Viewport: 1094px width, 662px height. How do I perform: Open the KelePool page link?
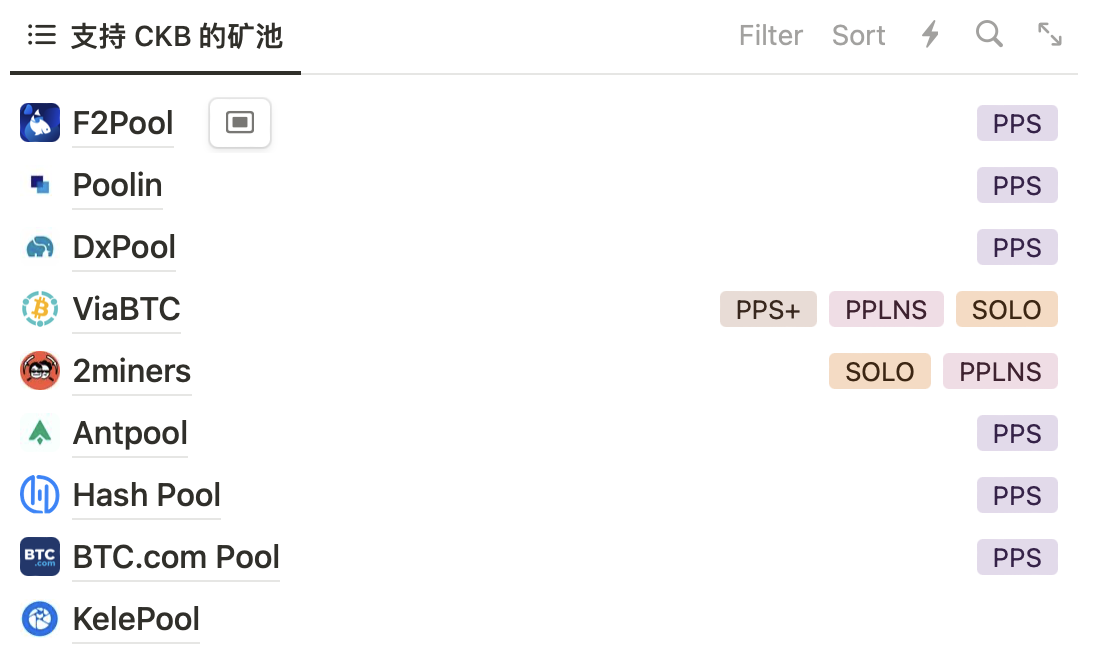(136, 619)
